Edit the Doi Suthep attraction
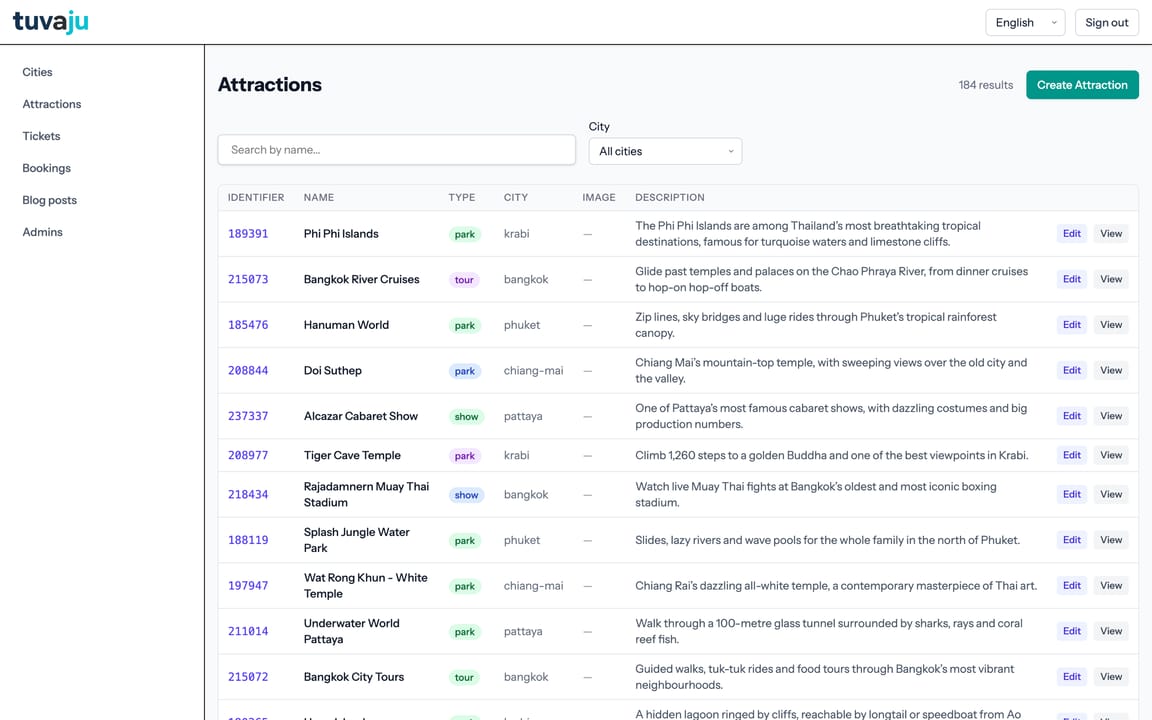1152x720 pixels. click(x=1072, y=370)
